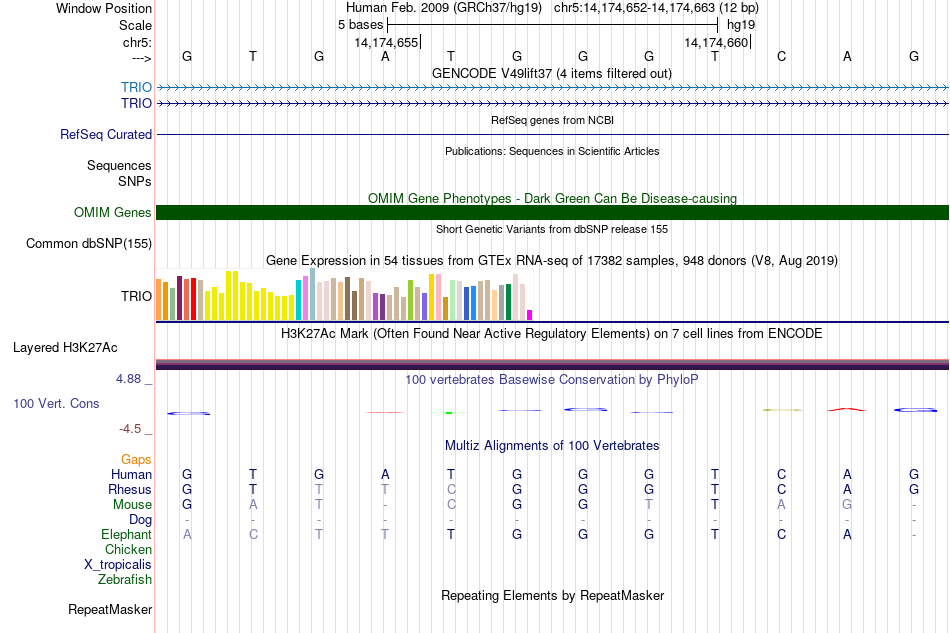This screenshot has height=633, width=950.
Task: Open 'H3K27Ac Mark' ENCODE track title
Action: [552, 334]
